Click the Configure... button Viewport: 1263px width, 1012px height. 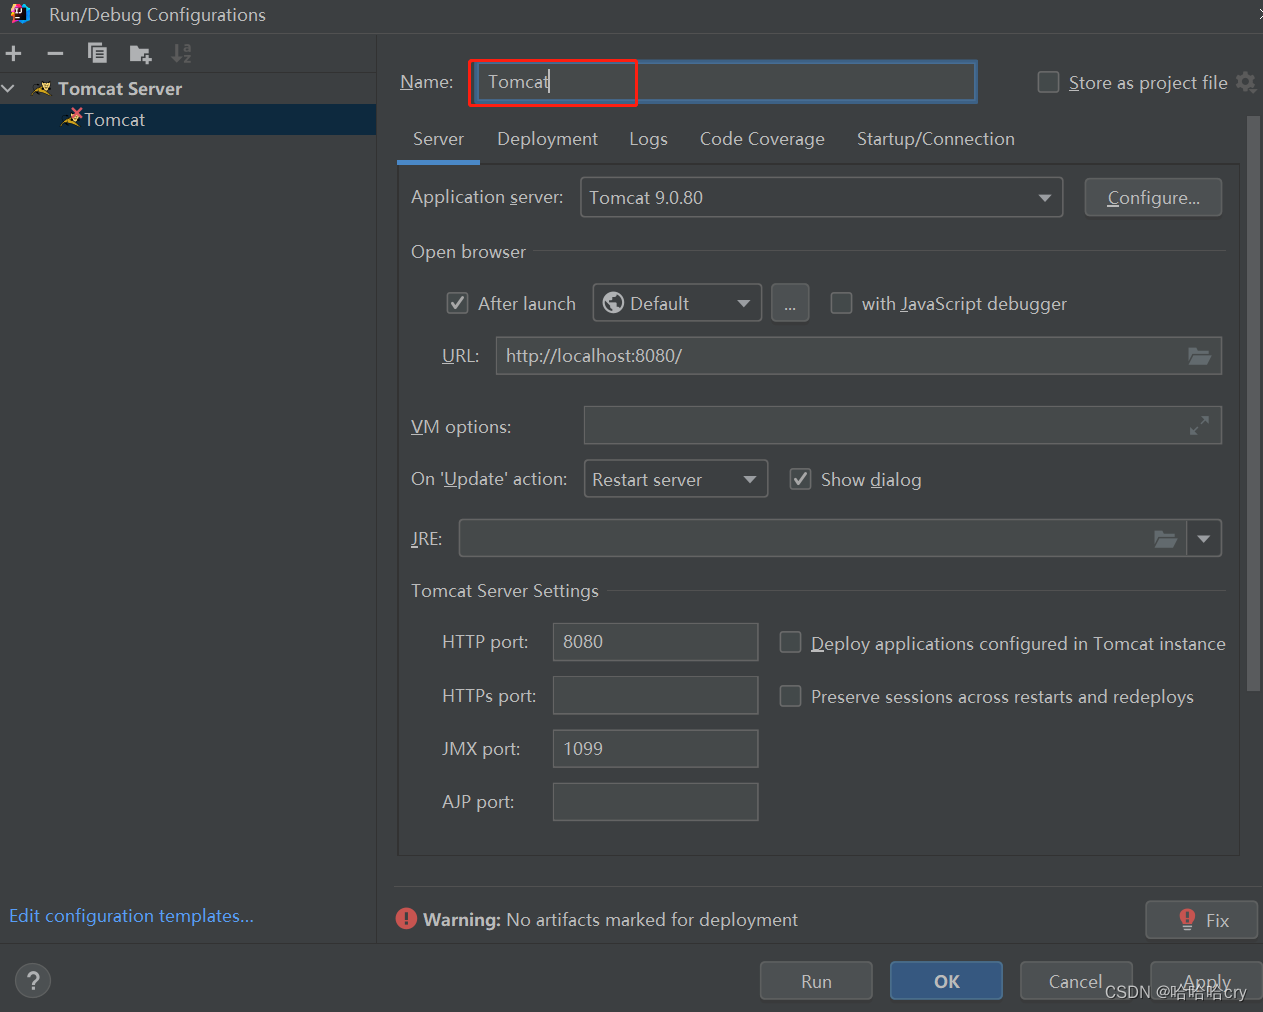[1153, 197]
